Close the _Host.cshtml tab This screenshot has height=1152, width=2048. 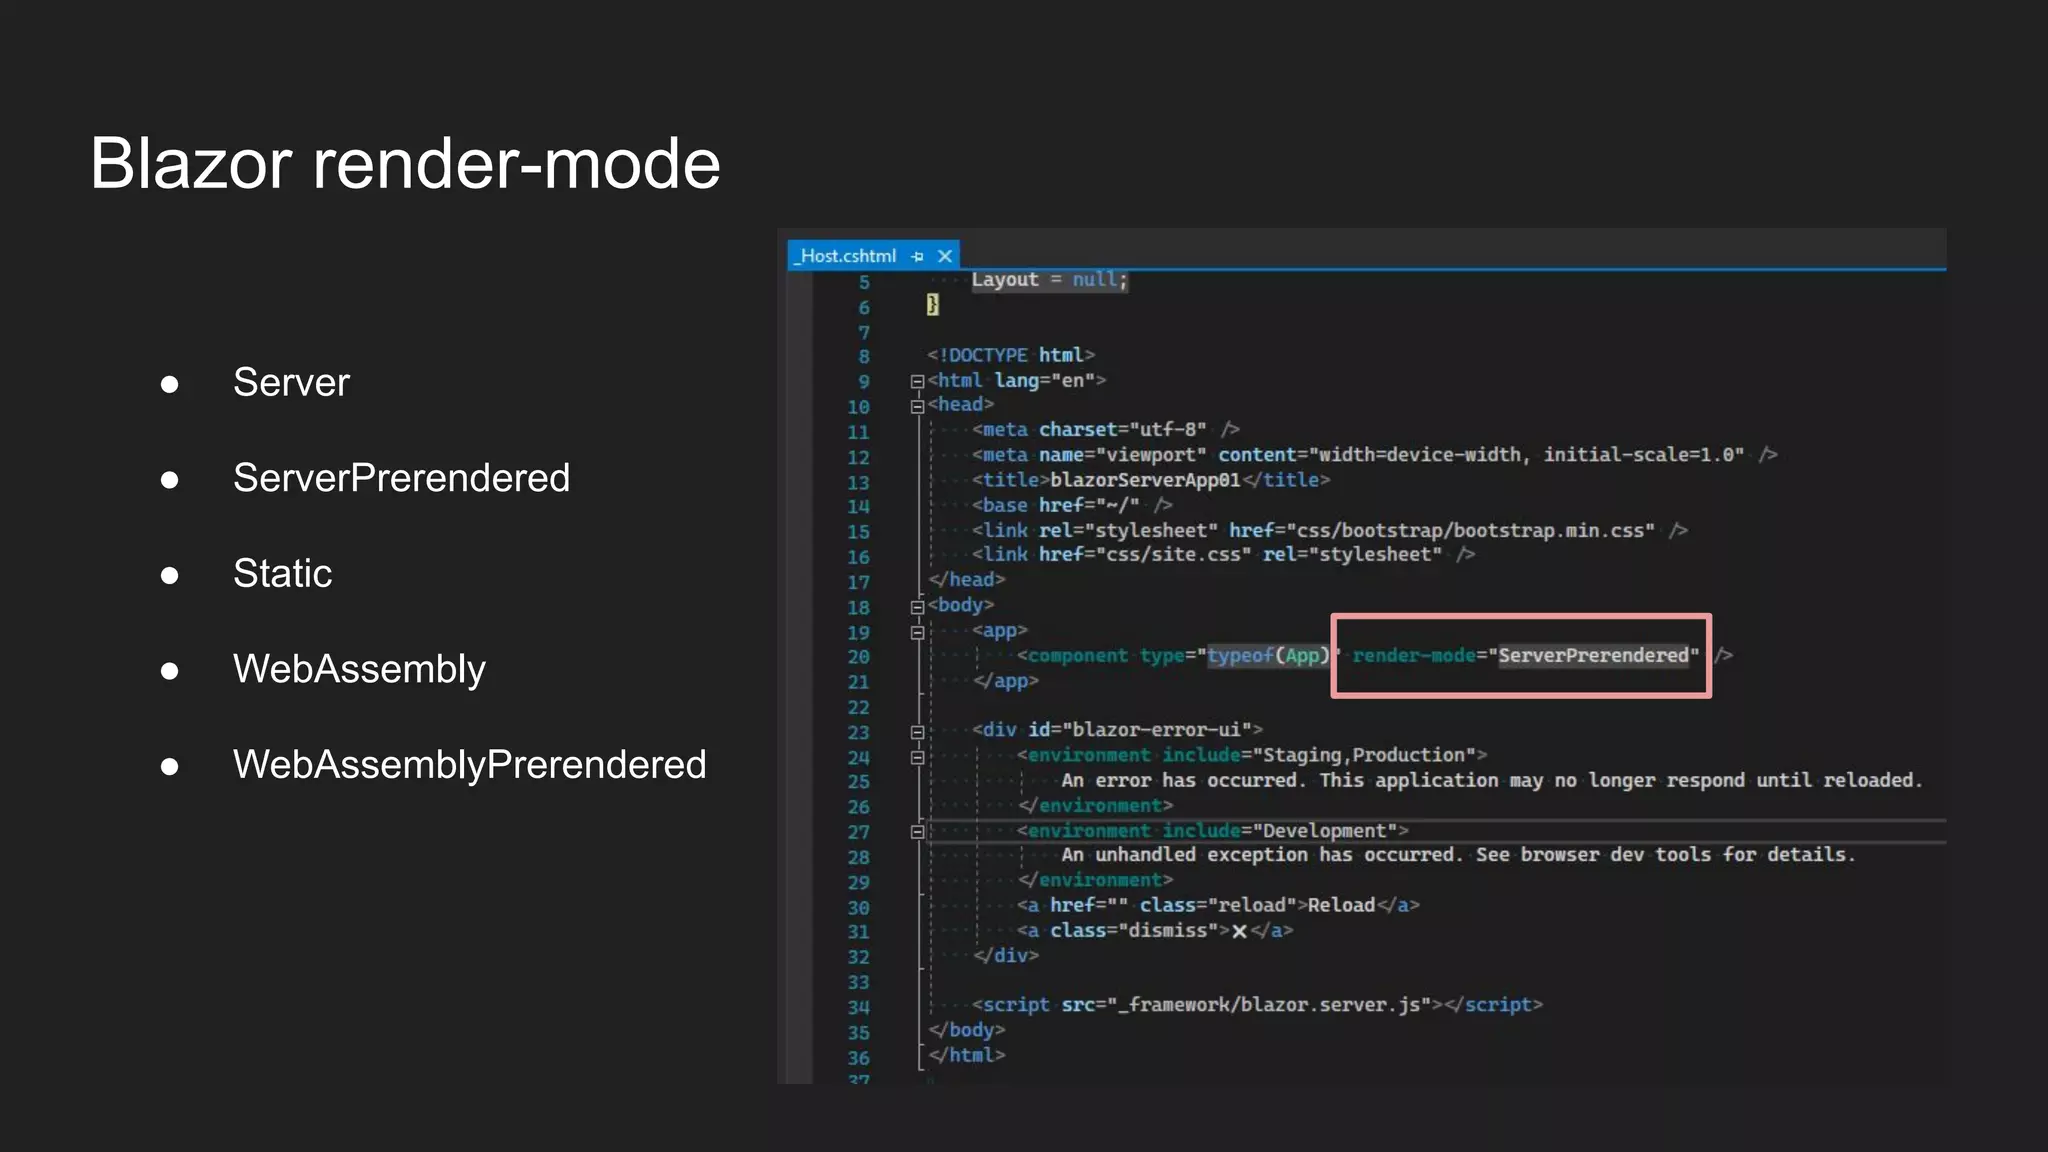click(945, 257)
